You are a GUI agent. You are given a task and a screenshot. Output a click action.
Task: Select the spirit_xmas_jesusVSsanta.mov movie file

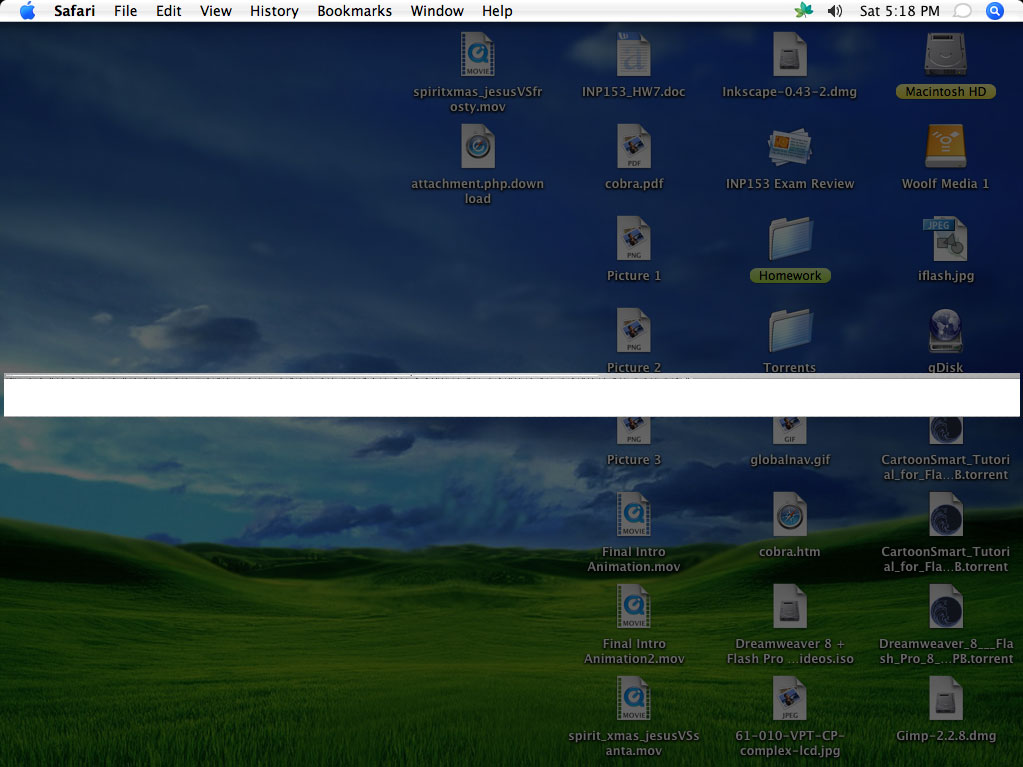(x=634, y=699)
